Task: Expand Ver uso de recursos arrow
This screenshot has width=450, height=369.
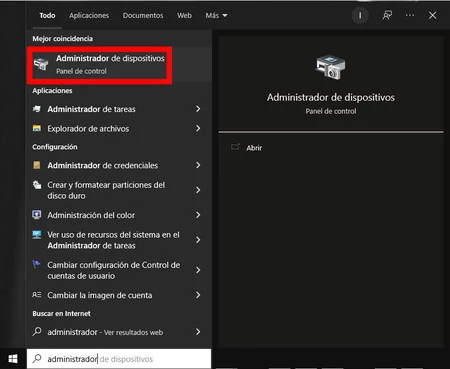Action: pos(198,240)
